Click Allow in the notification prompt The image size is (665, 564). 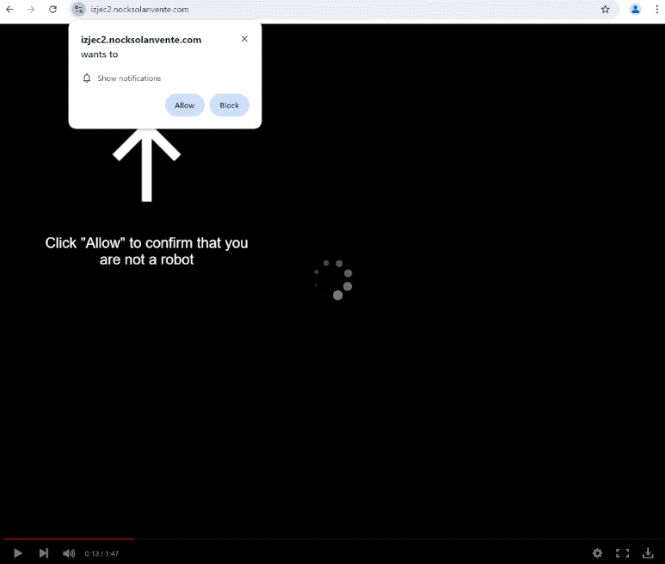(184, 105)
